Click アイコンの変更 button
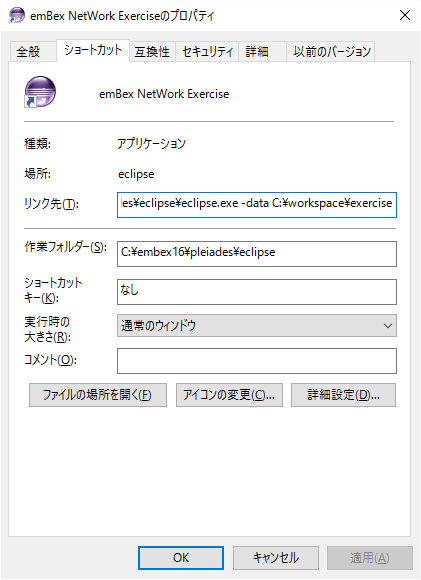This screenshot has height=580, width=421. click(x=229, y=395)
